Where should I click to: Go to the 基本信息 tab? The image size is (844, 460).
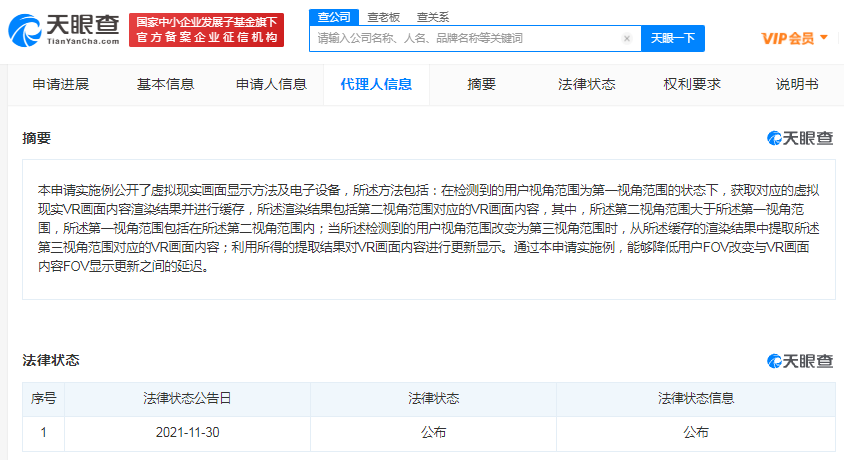pos(165,84)
